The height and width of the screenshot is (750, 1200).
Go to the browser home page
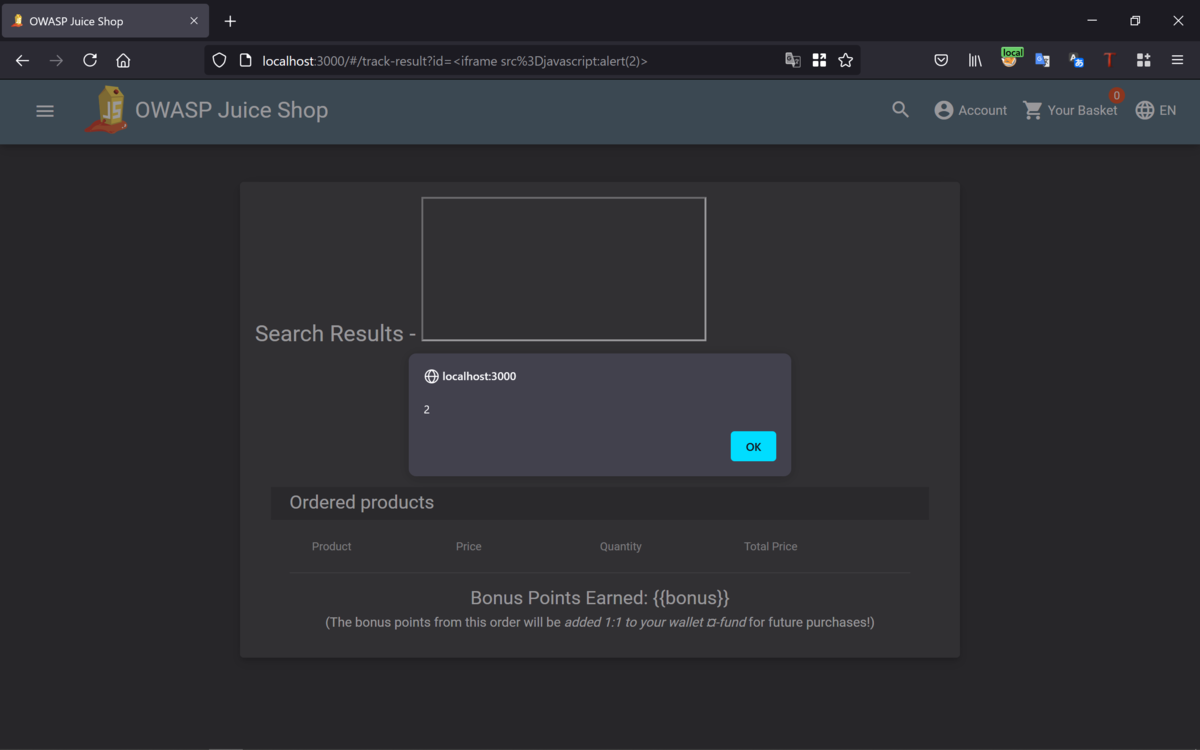coord(123,60)
